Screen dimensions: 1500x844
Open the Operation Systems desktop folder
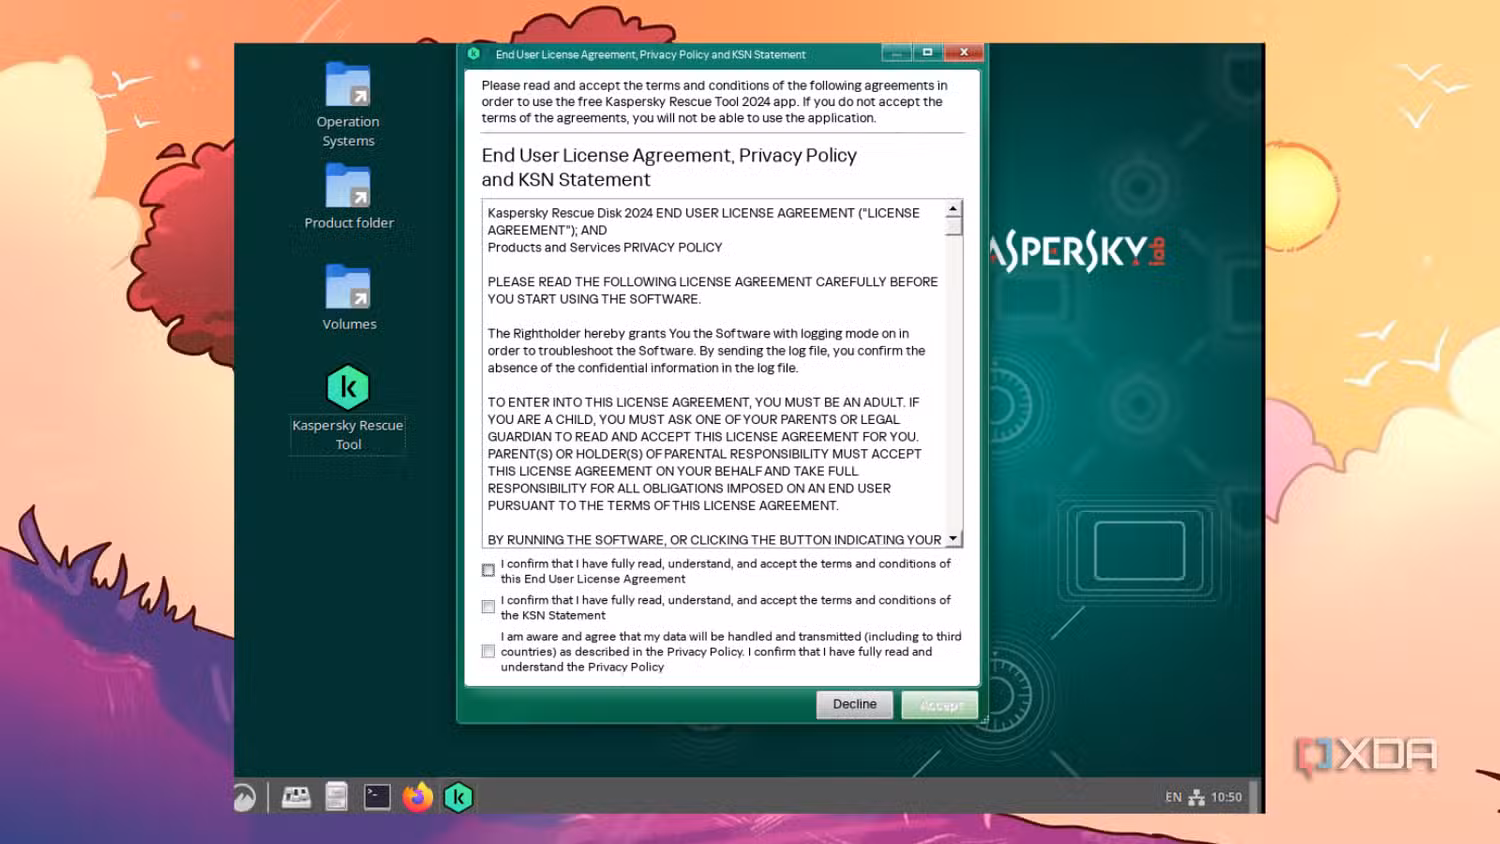(348, 104)
